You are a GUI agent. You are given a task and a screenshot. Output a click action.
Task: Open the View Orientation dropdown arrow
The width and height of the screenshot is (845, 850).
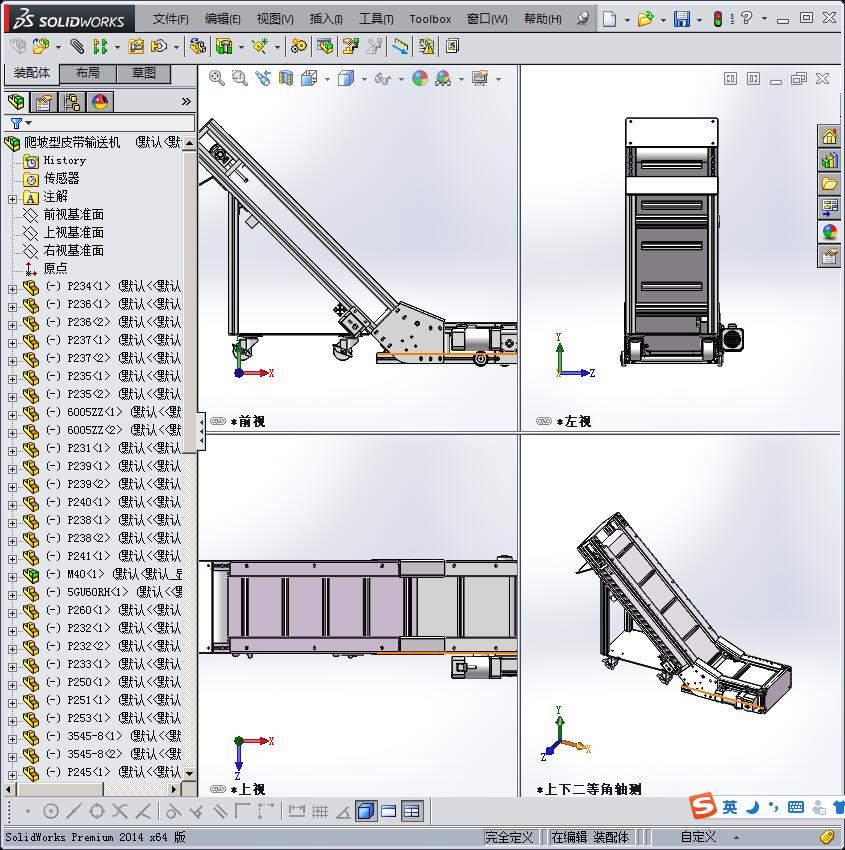pyautogui.click(x=327, y=79)
